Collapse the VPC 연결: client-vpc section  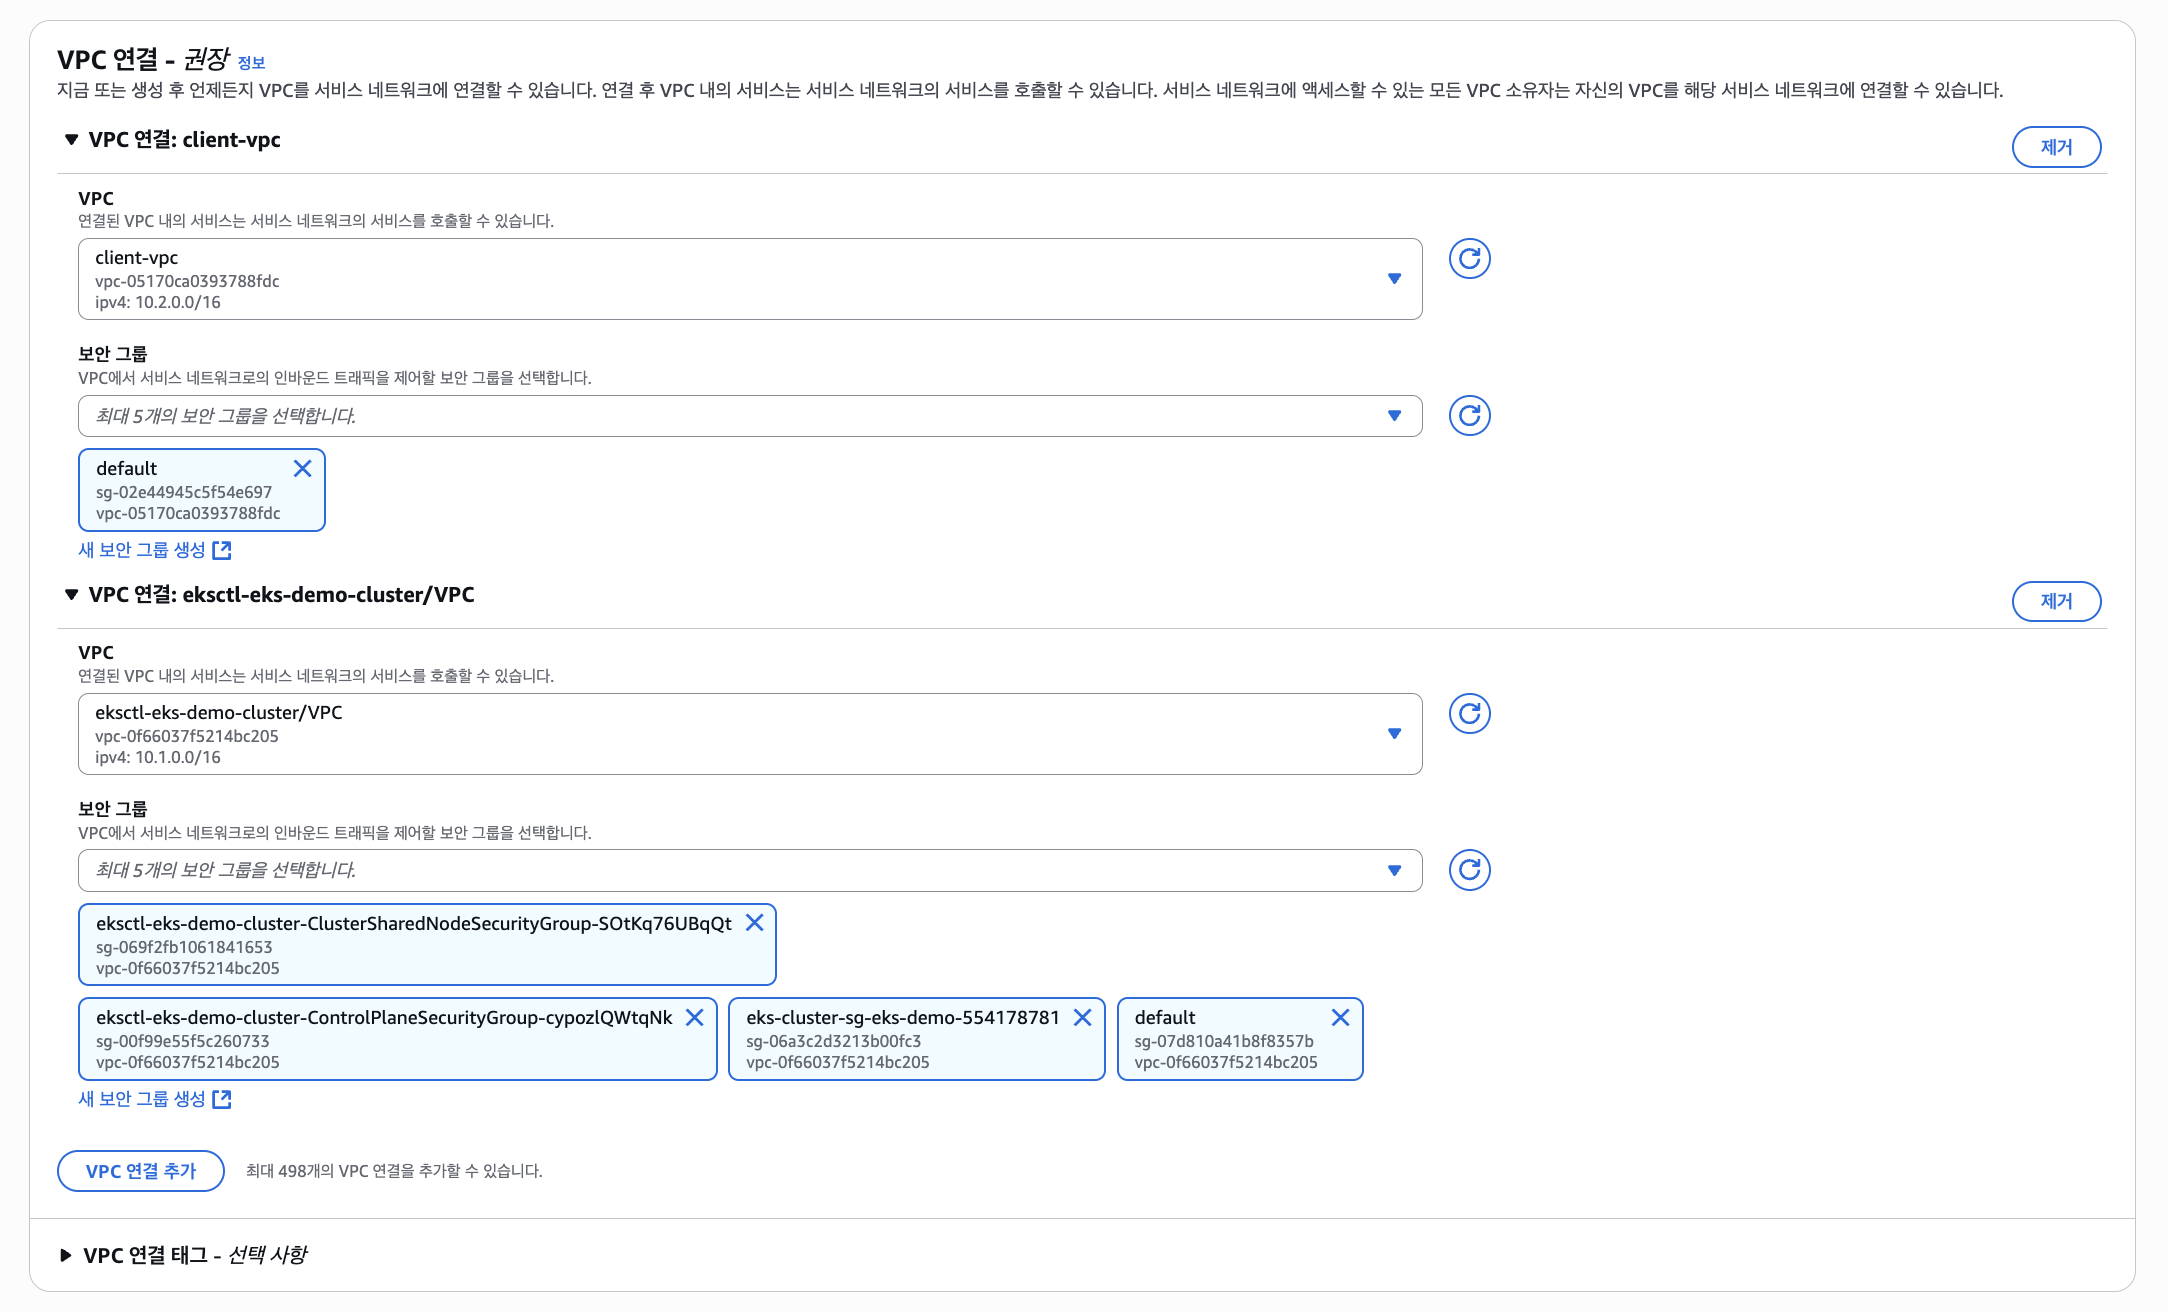(71, 140)
